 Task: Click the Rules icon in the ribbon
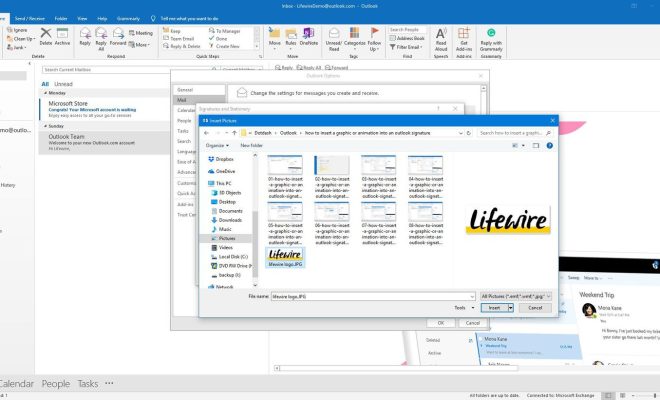(x=291, y=33)
